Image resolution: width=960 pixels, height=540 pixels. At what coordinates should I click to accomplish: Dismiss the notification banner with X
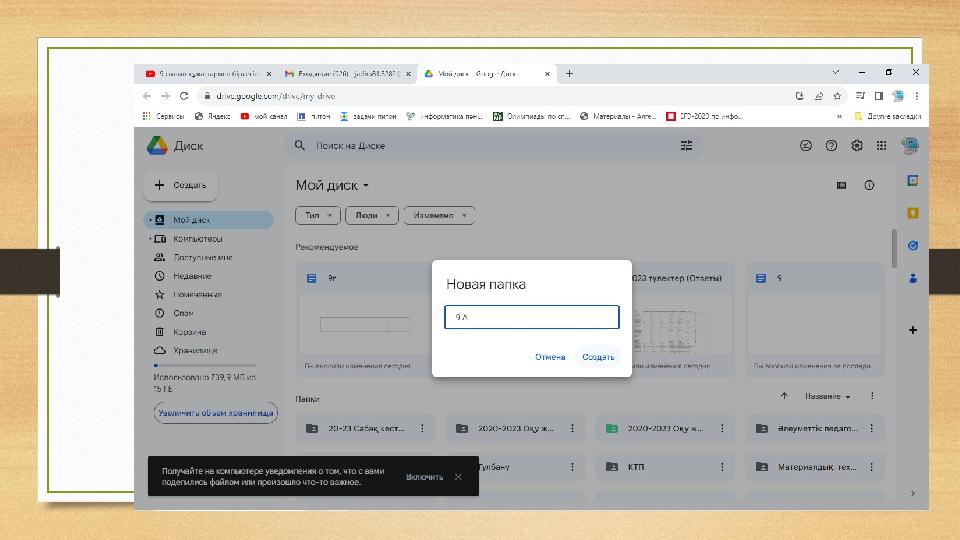pyautogui.click(x=458, y=476)
